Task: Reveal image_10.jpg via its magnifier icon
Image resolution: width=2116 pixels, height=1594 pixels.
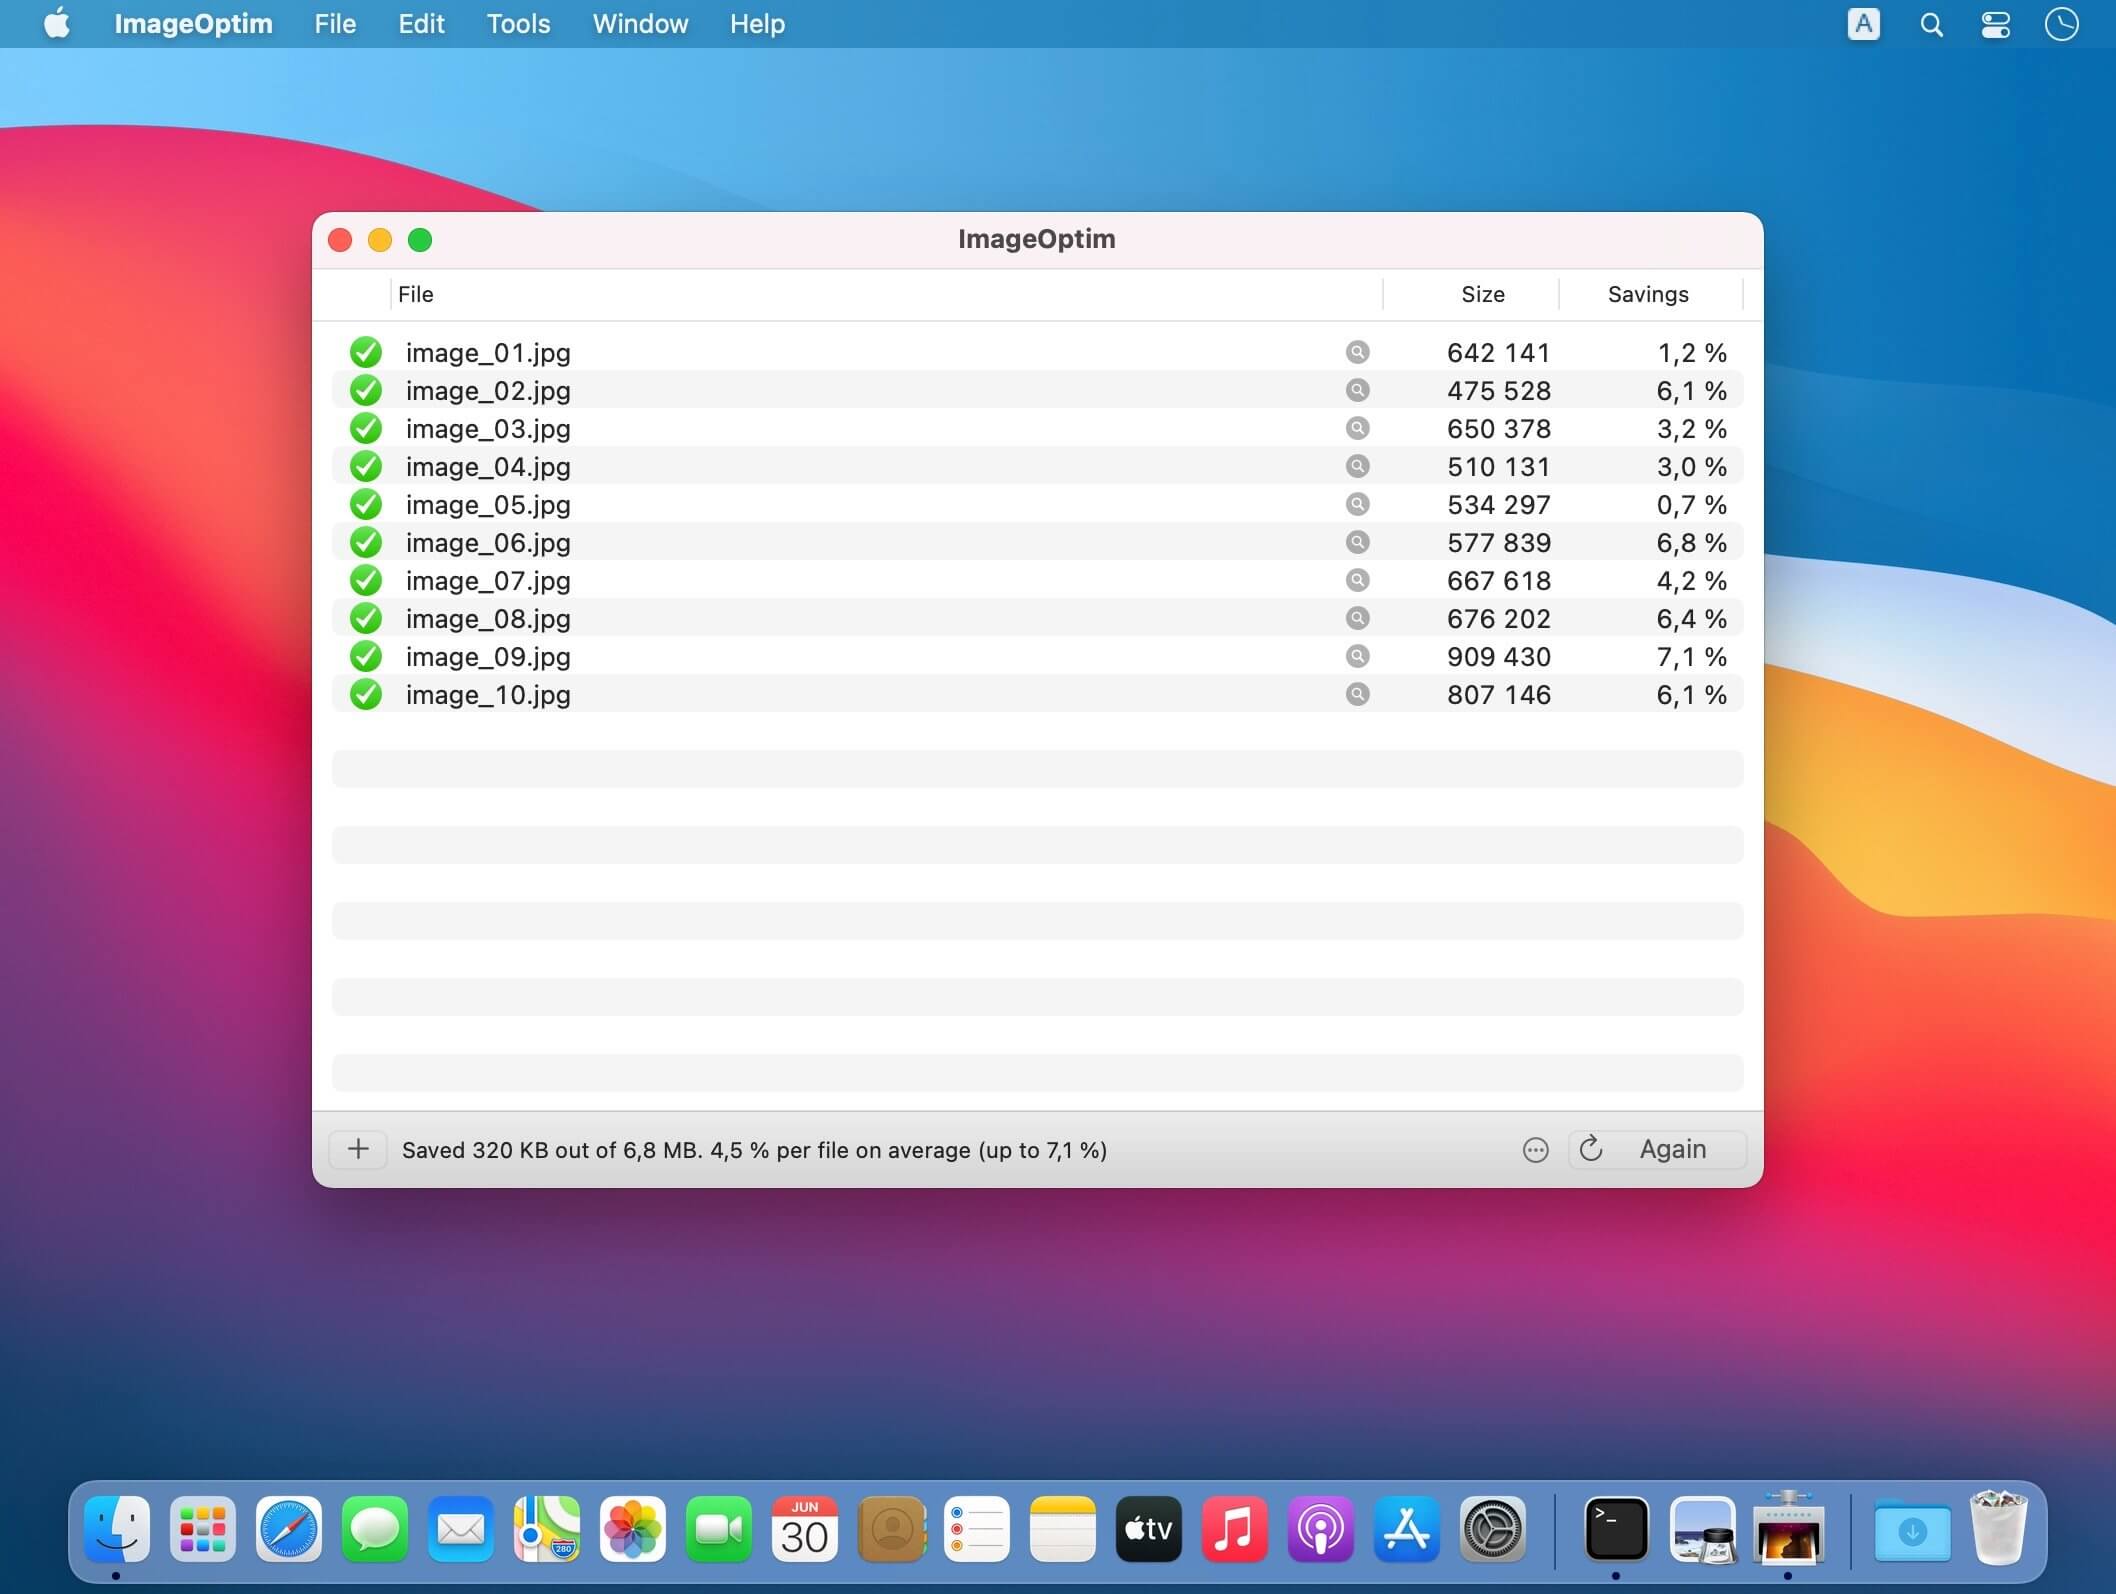Action: click(1357, 694)
